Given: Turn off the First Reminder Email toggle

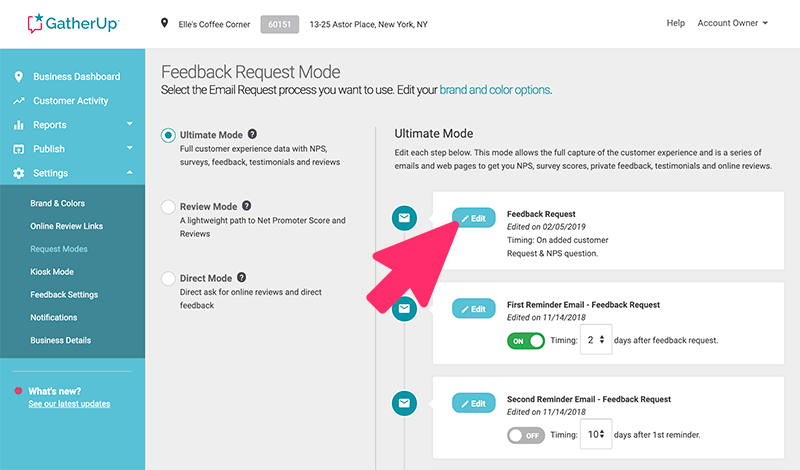Looking at the screenshot, I should [526, 340].
